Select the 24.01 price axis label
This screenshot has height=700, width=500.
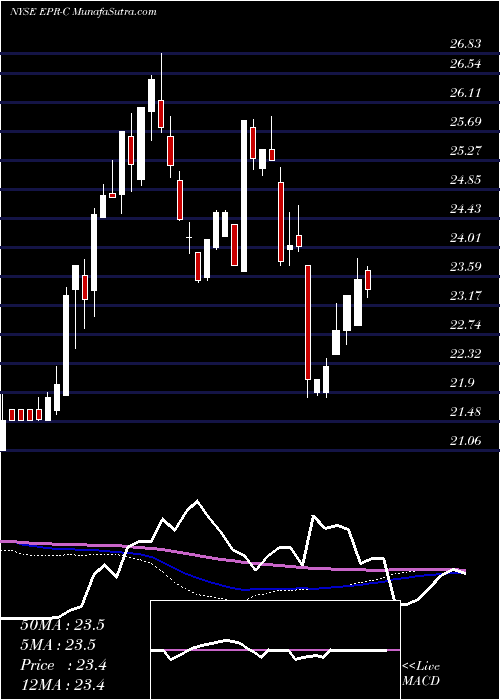[466, 238]
